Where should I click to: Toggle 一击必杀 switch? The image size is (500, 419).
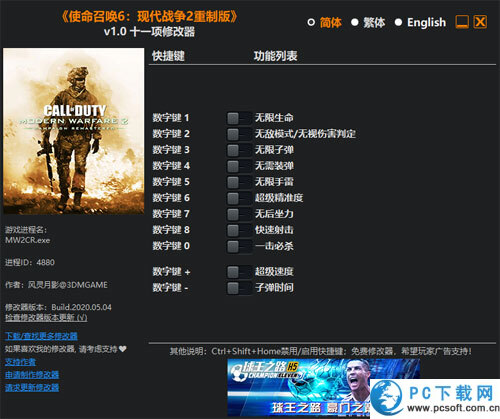tap(239, 246)
